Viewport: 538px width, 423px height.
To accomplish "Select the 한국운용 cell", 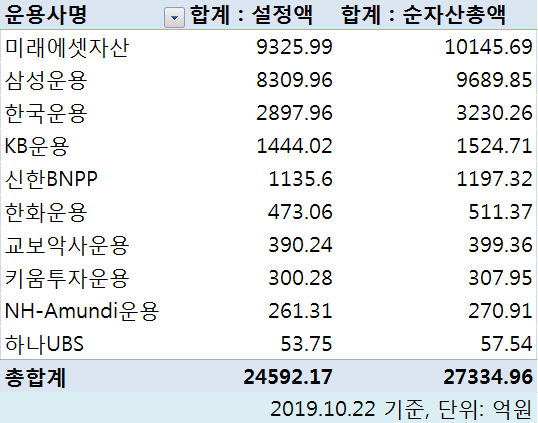I will [46, 113].
